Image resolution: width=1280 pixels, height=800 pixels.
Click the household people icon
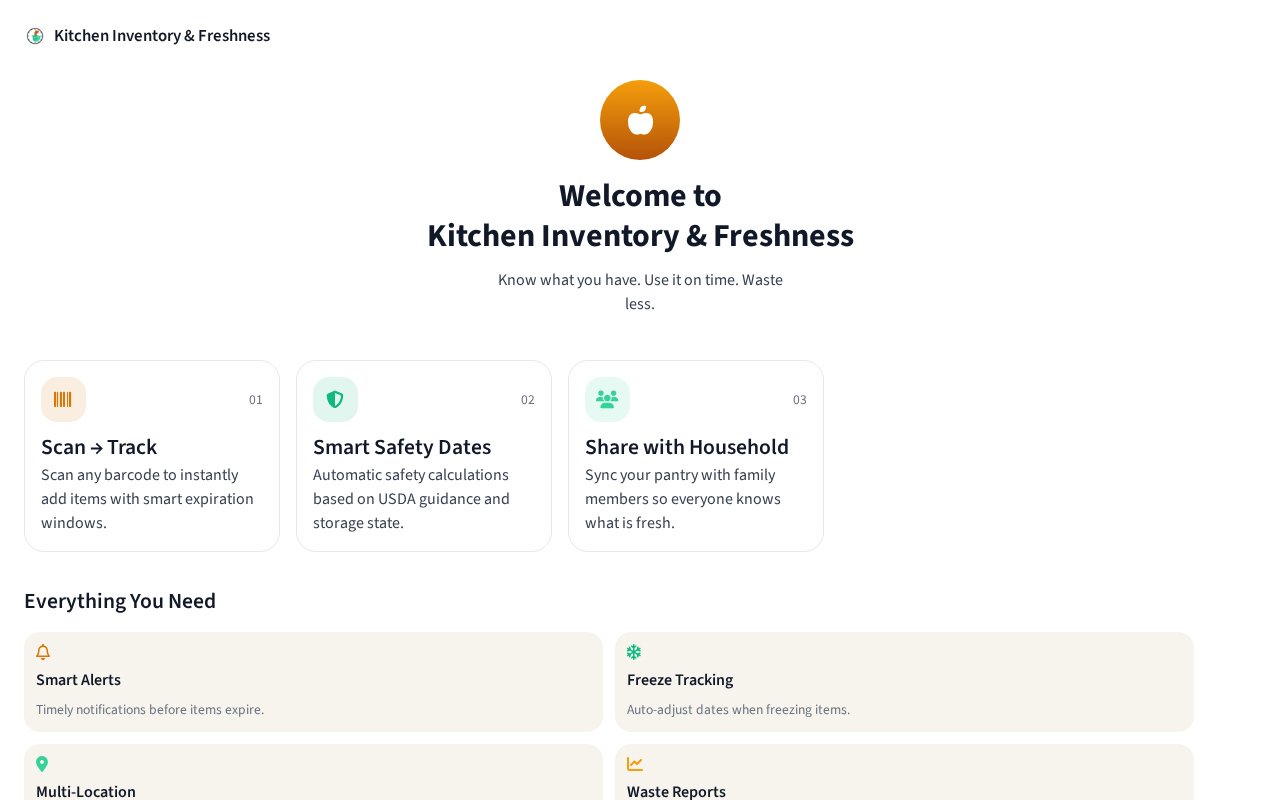pos(607,400)
